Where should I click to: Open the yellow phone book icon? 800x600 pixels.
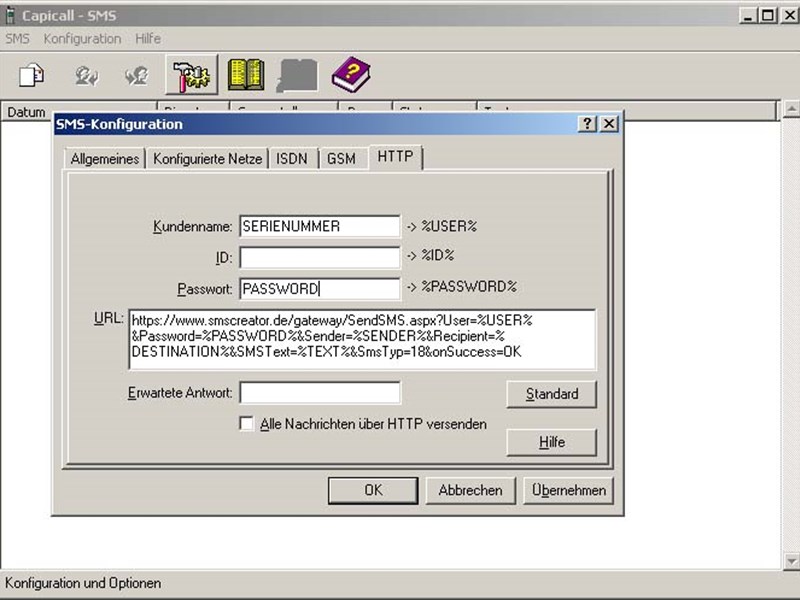(x=245, y=74)
